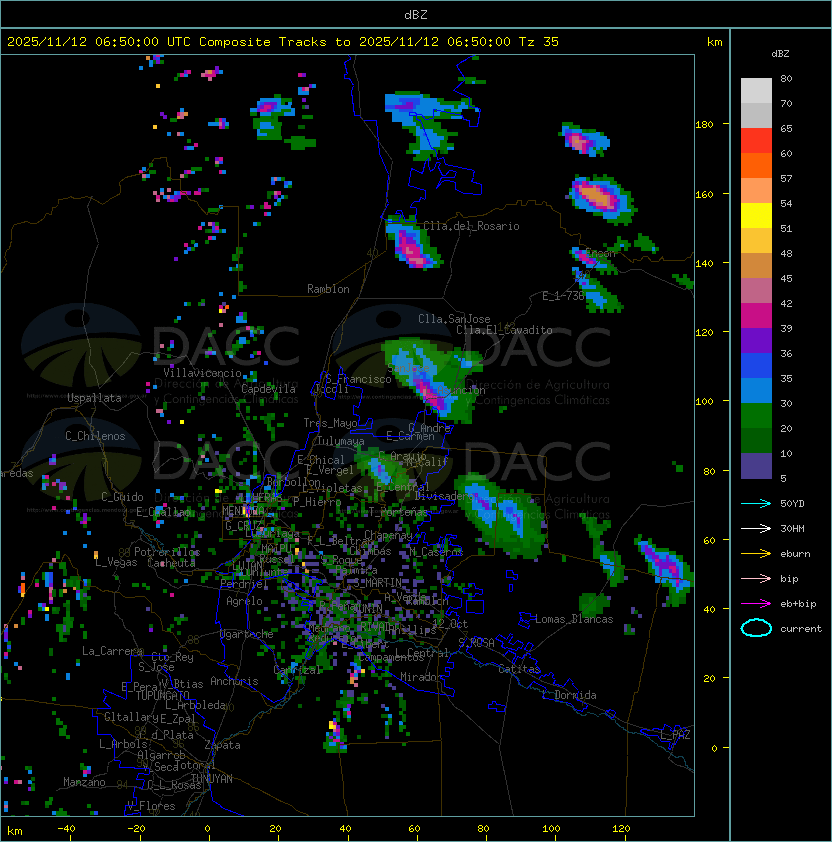
Task: Pick the bright green swatch in dBZ scale
Action: tap(756, 416)
